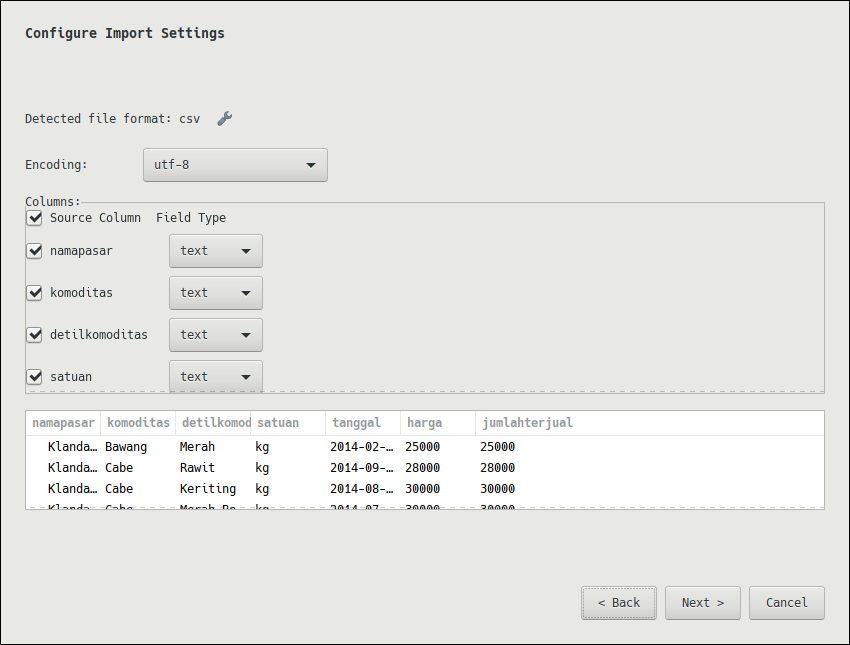Go back with the < Back button
Image resolution: width=850 pixels, height=645 pixels.
[x=619, y=603]
